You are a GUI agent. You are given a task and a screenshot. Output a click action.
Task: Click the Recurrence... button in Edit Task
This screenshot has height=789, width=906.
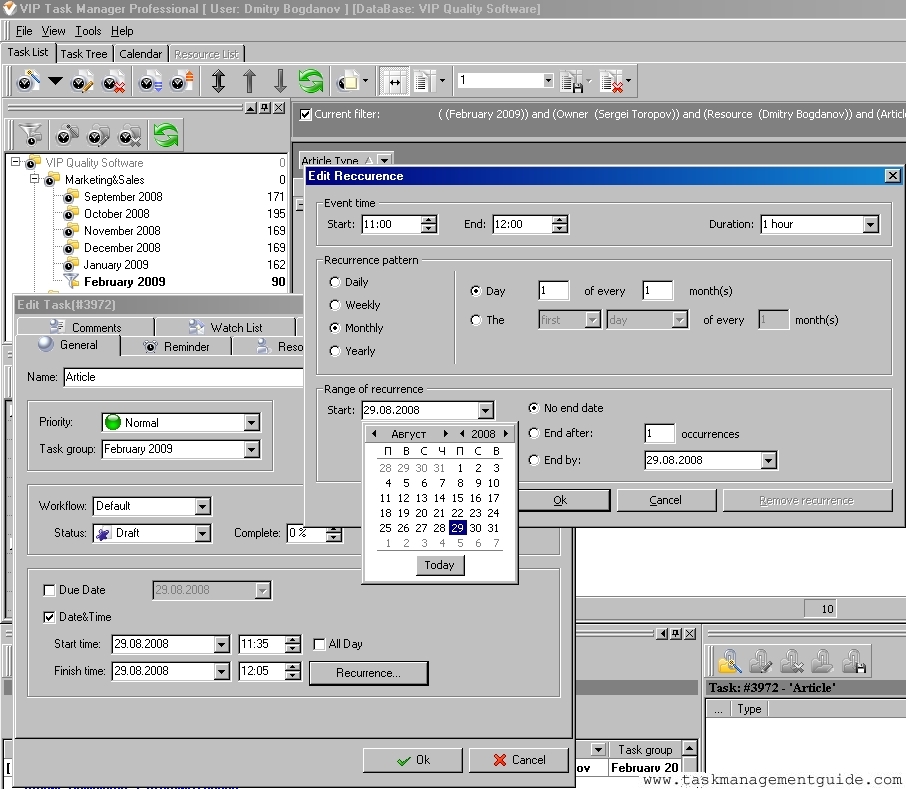[368, 673]
